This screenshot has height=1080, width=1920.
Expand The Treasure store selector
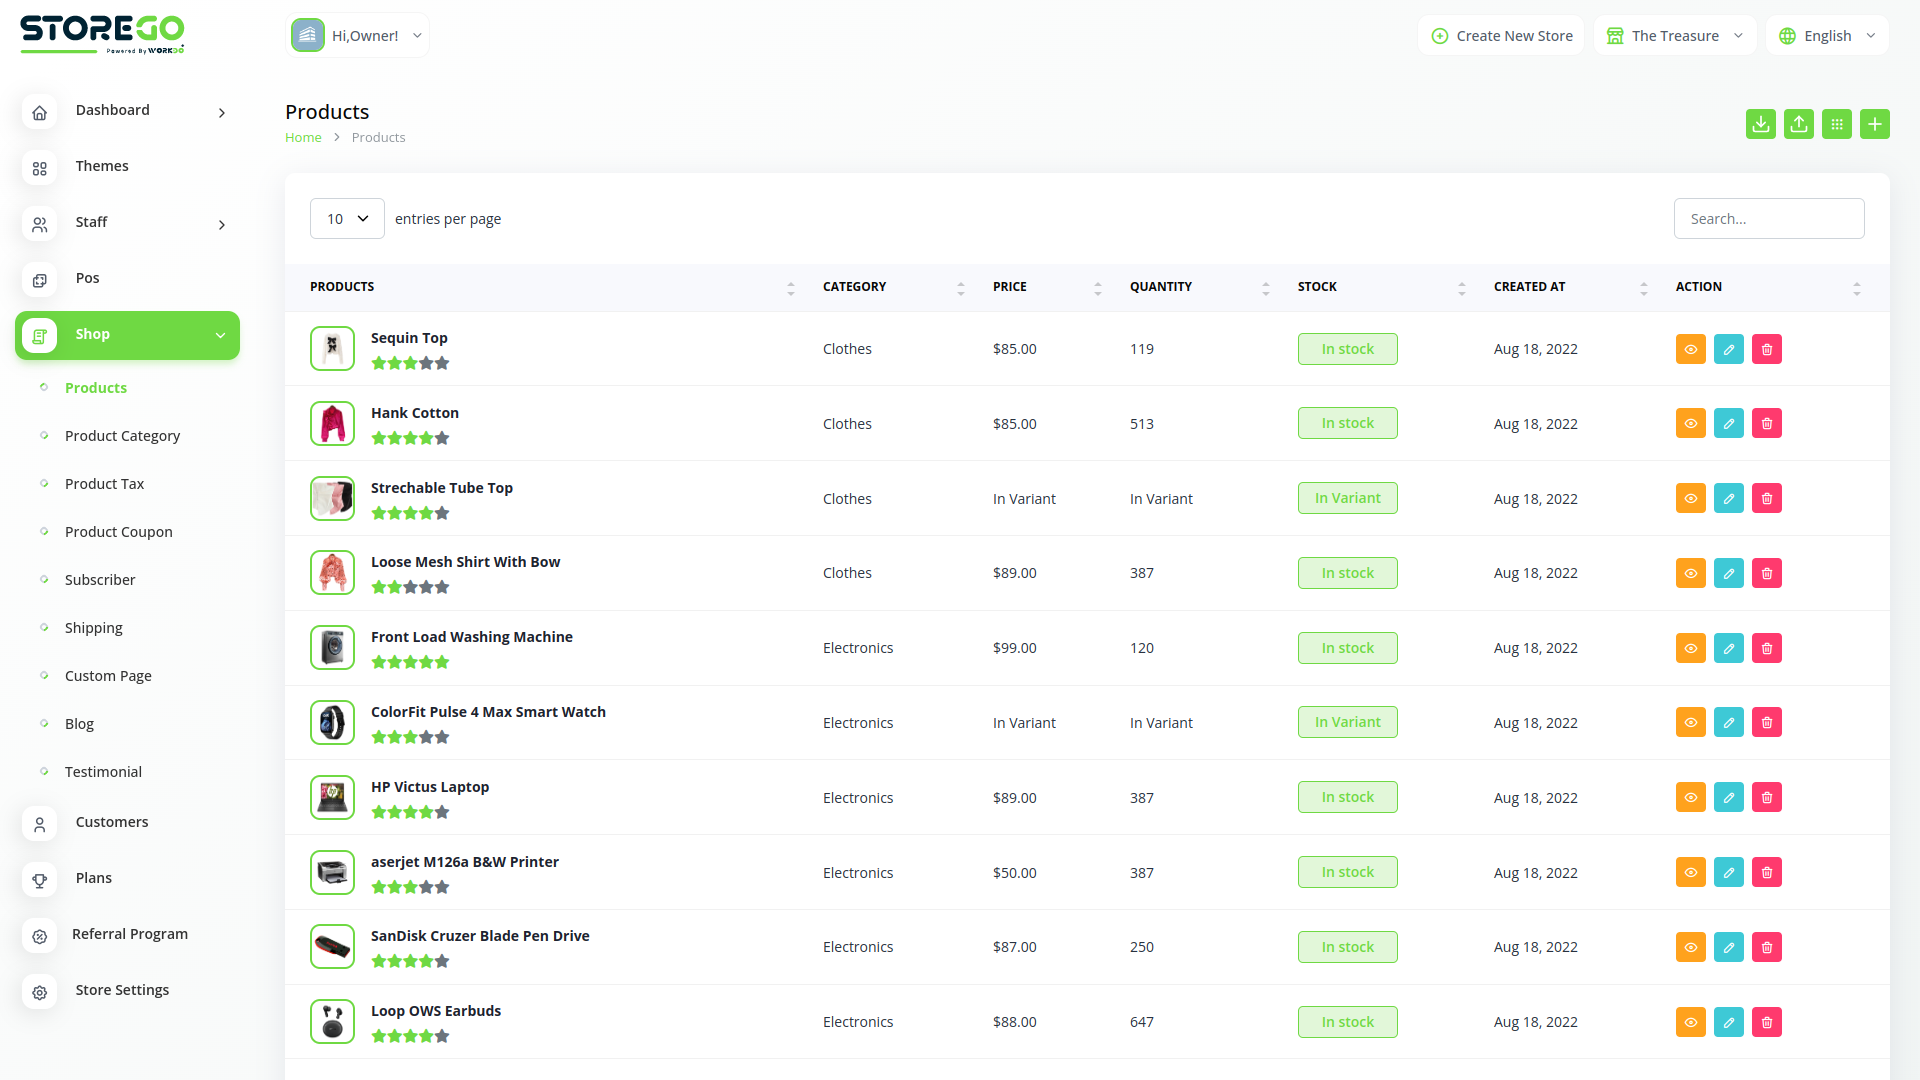pyautogui.click(x=1675, y=36)
